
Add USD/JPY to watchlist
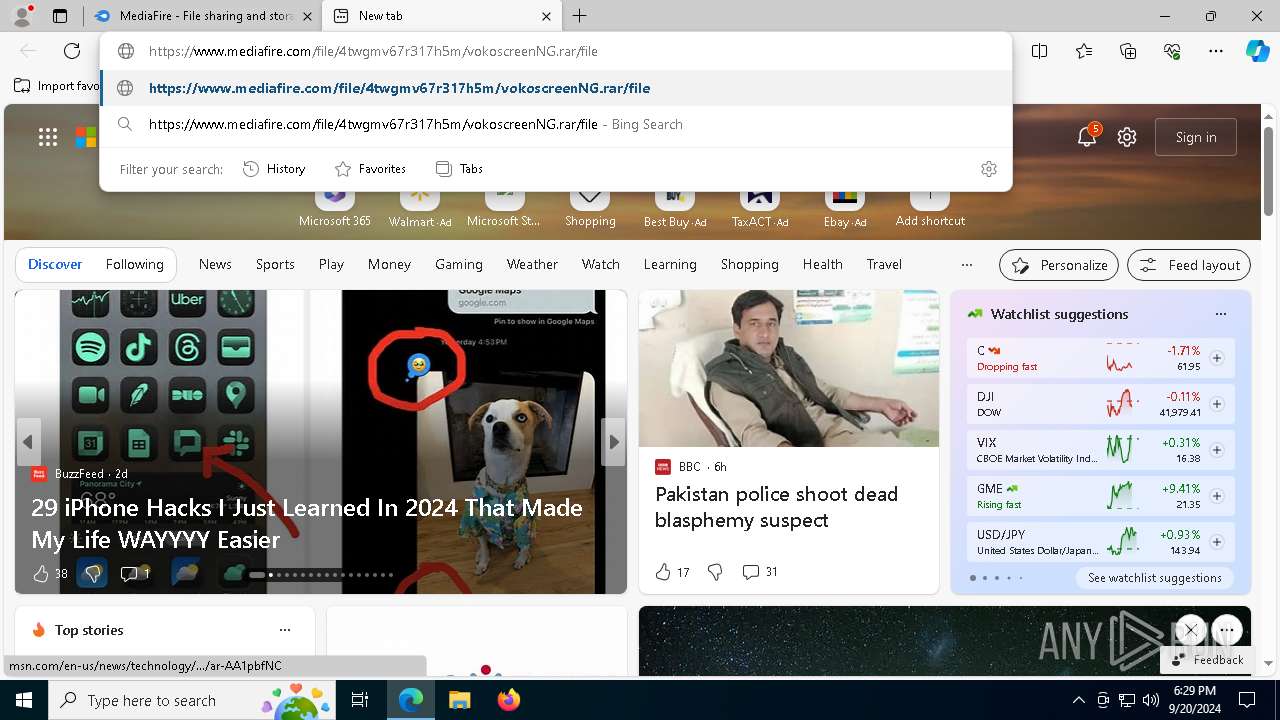(1217, 542)
